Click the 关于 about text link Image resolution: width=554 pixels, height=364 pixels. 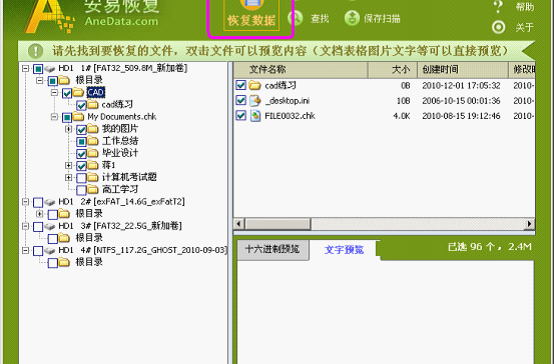tap(524, 28)
